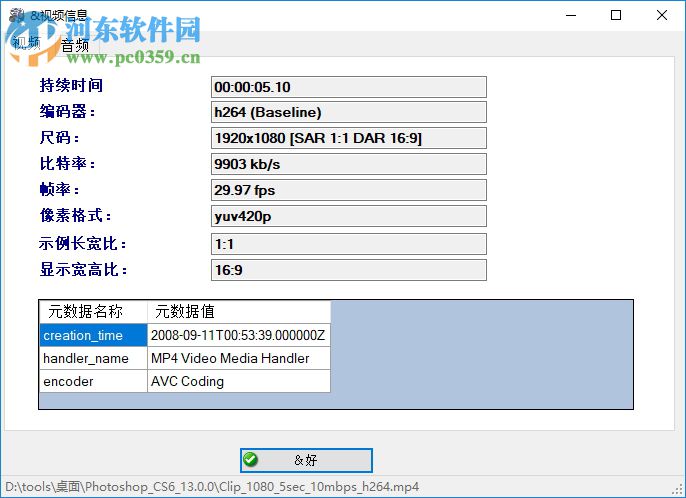This screenshot has height=498, width=686.
Task: Click the 尺码 field showing 1920x1080
Action: (x=349, y=138)
